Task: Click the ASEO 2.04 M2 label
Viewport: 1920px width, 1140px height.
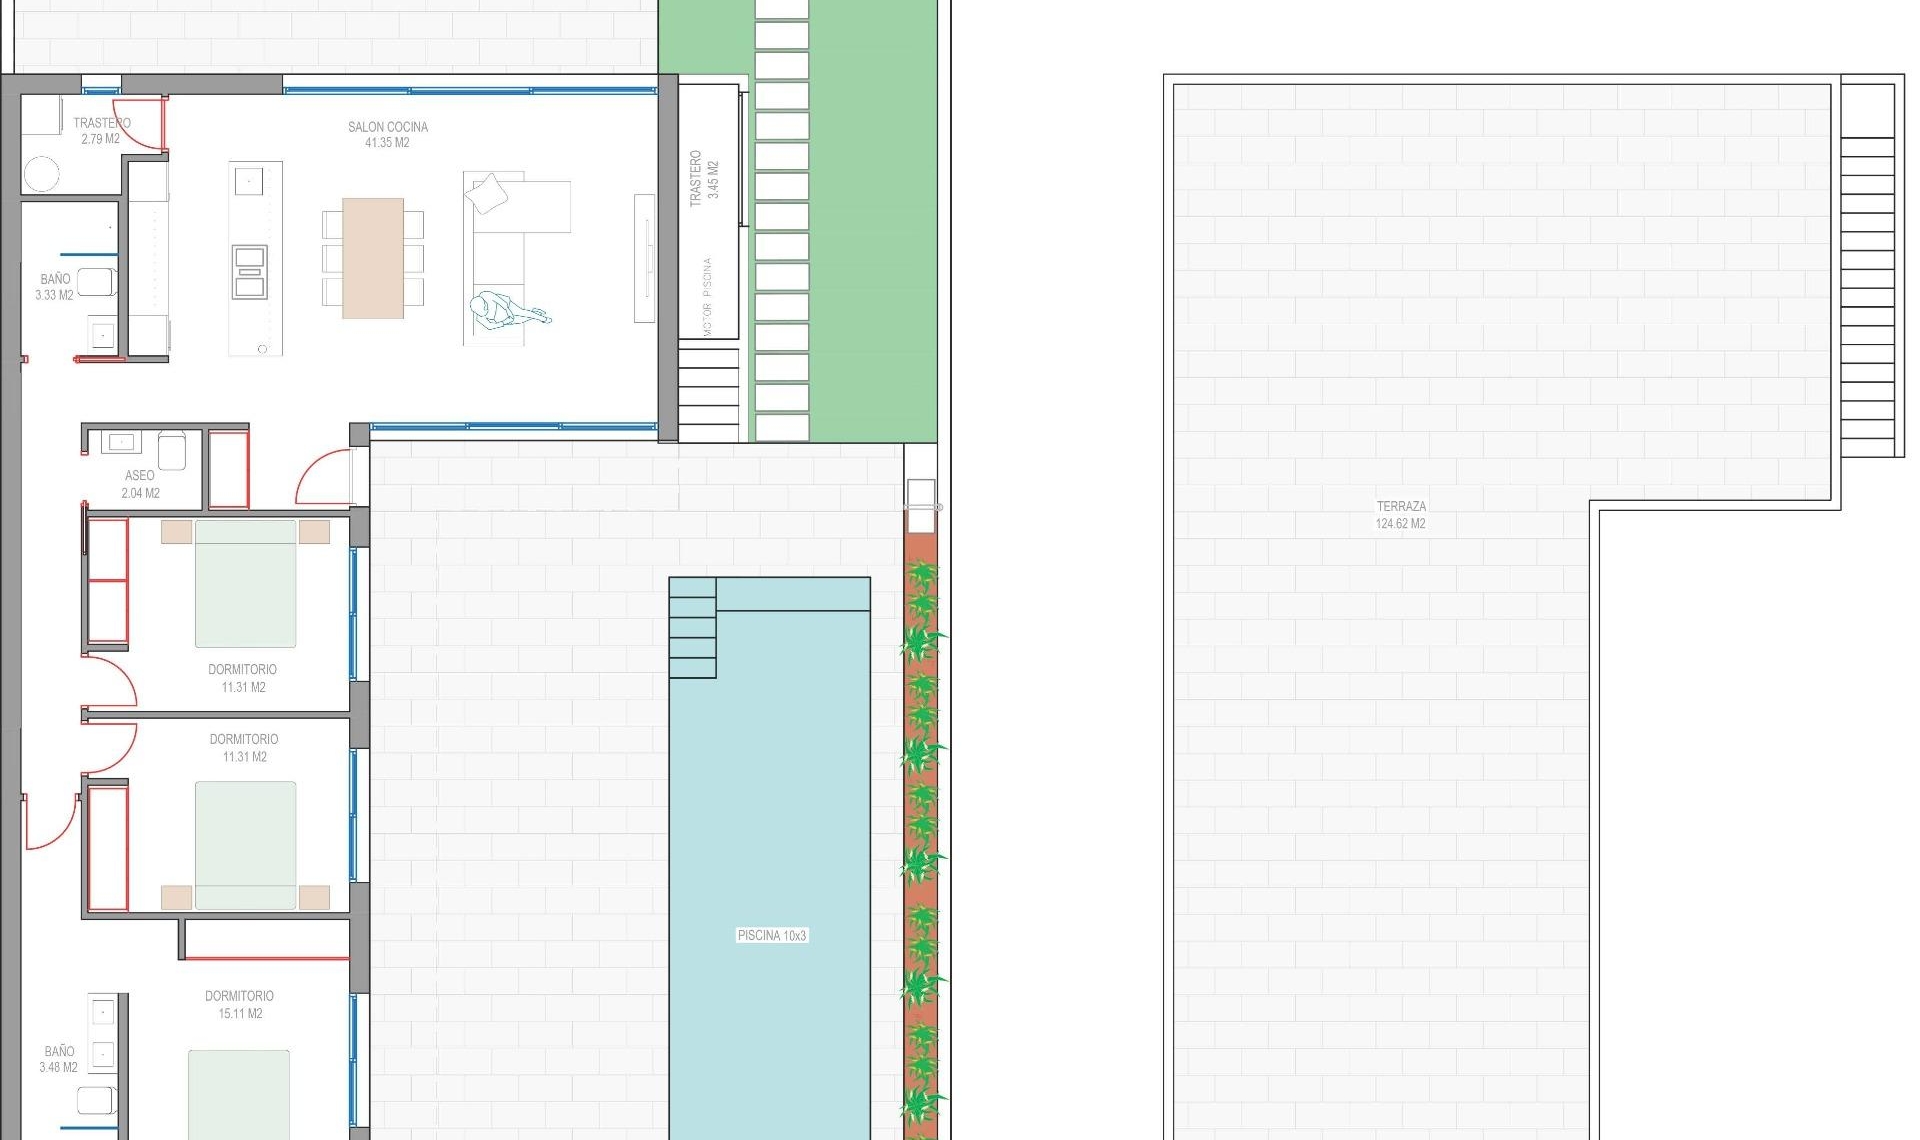Action: click(x=140, y=484)
